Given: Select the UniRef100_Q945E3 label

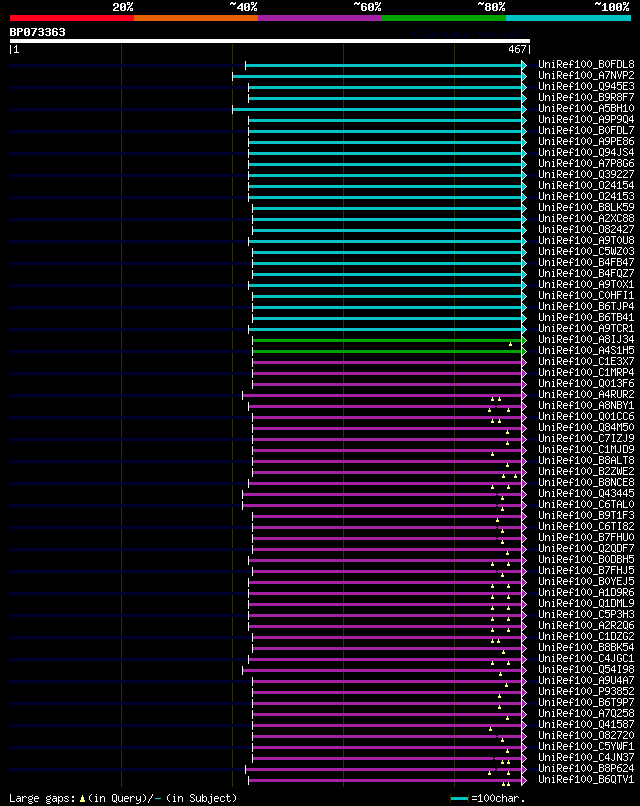Looking at the screenshot, I should [586, 86].
